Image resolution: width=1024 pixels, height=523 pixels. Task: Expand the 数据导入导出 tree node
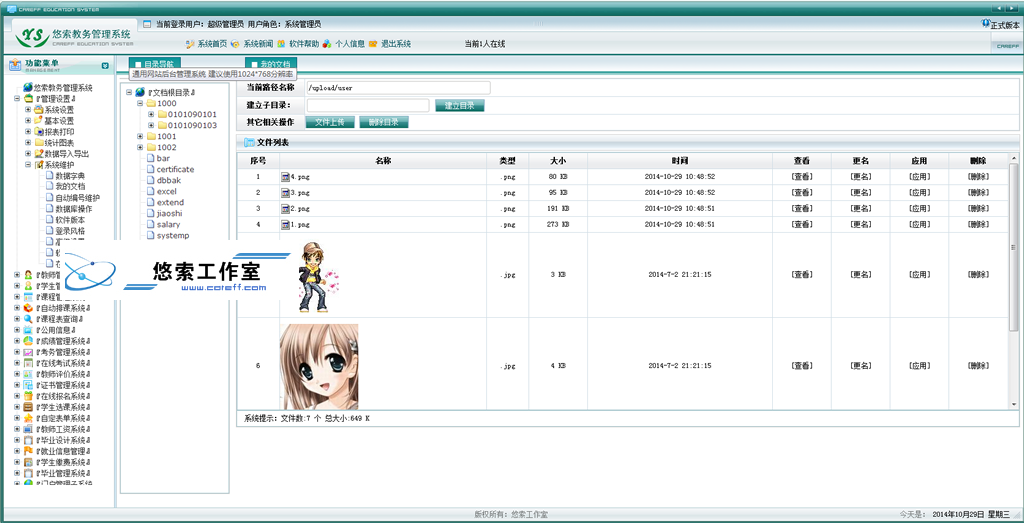(x=28, y=154)
